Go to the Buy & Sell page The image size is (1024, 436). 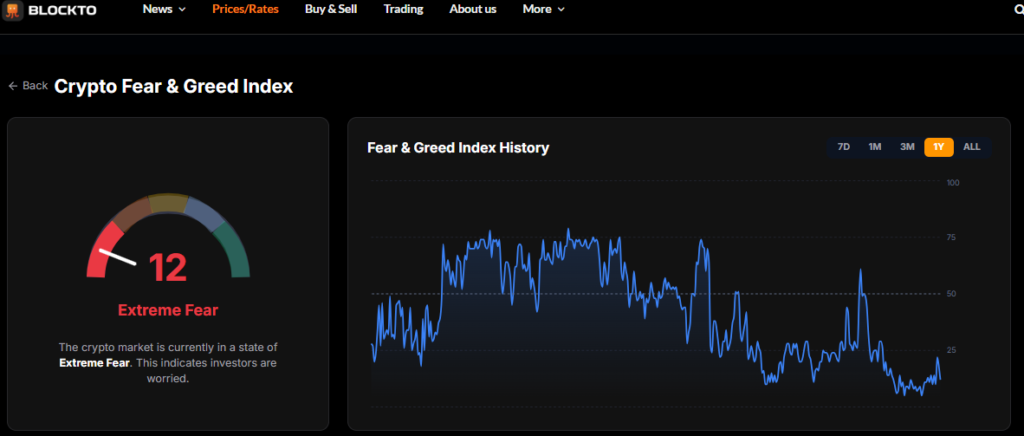pyautogui.click(x=330, y=9)
